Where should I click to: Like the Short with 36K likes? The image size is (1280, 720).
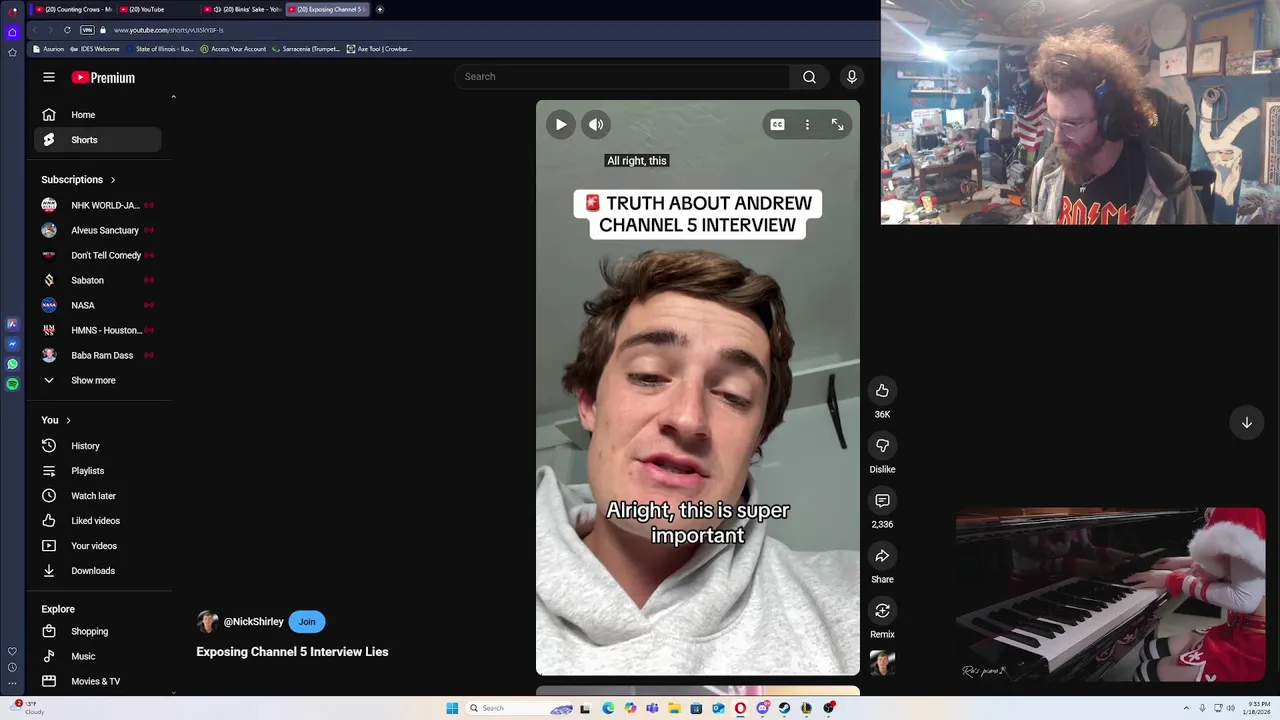(882, 391)
